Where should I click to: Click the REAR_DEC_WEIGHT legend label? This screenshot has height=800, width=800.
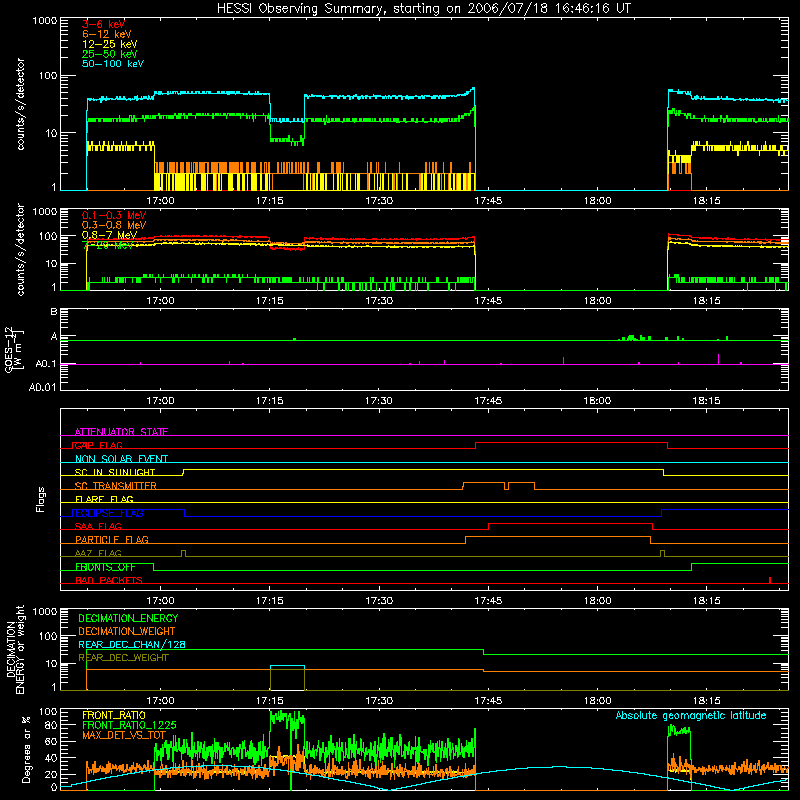pos(123,658)
